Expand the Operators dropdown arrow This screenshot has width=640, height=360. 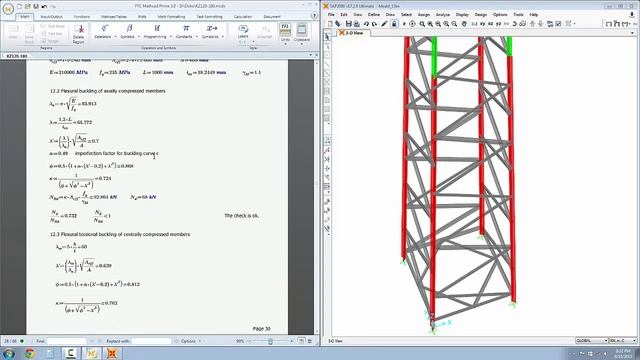pos(115,37)
